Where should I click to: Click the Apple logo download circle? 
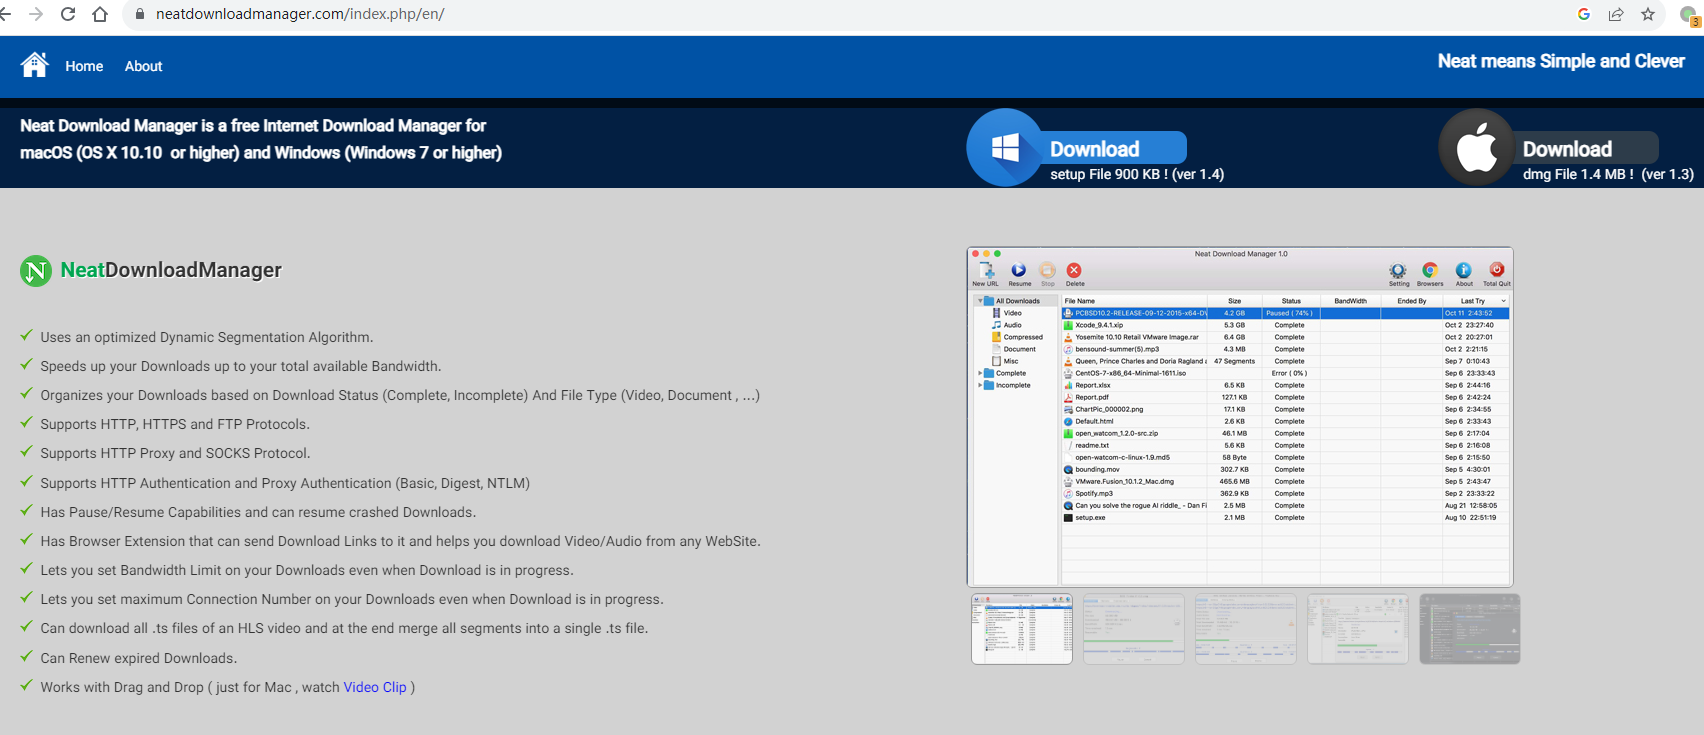click(1476, 148)
